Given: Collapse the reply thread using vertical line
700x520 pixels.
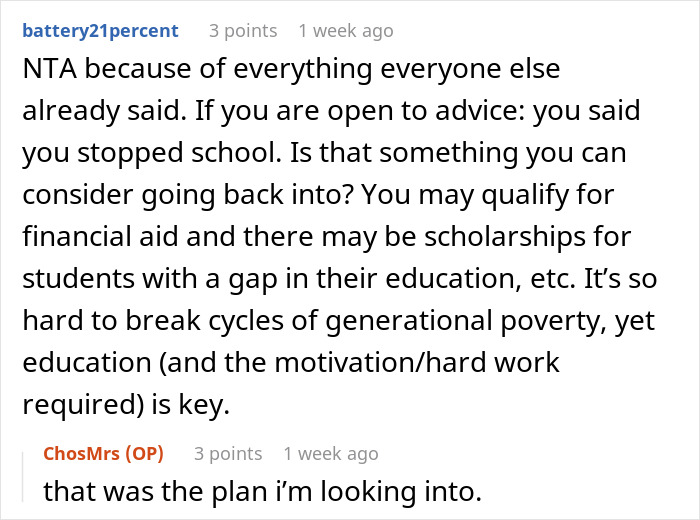Looking at the screenshot, I should coord(23,477).
